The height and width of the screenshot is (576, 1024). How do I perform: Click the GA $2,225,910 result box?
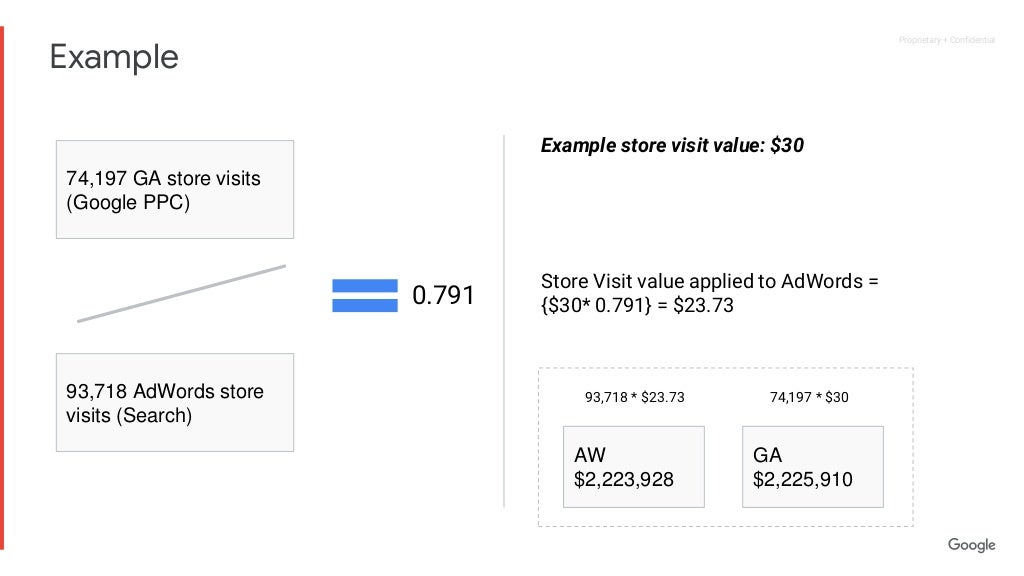tap(812, 467)
